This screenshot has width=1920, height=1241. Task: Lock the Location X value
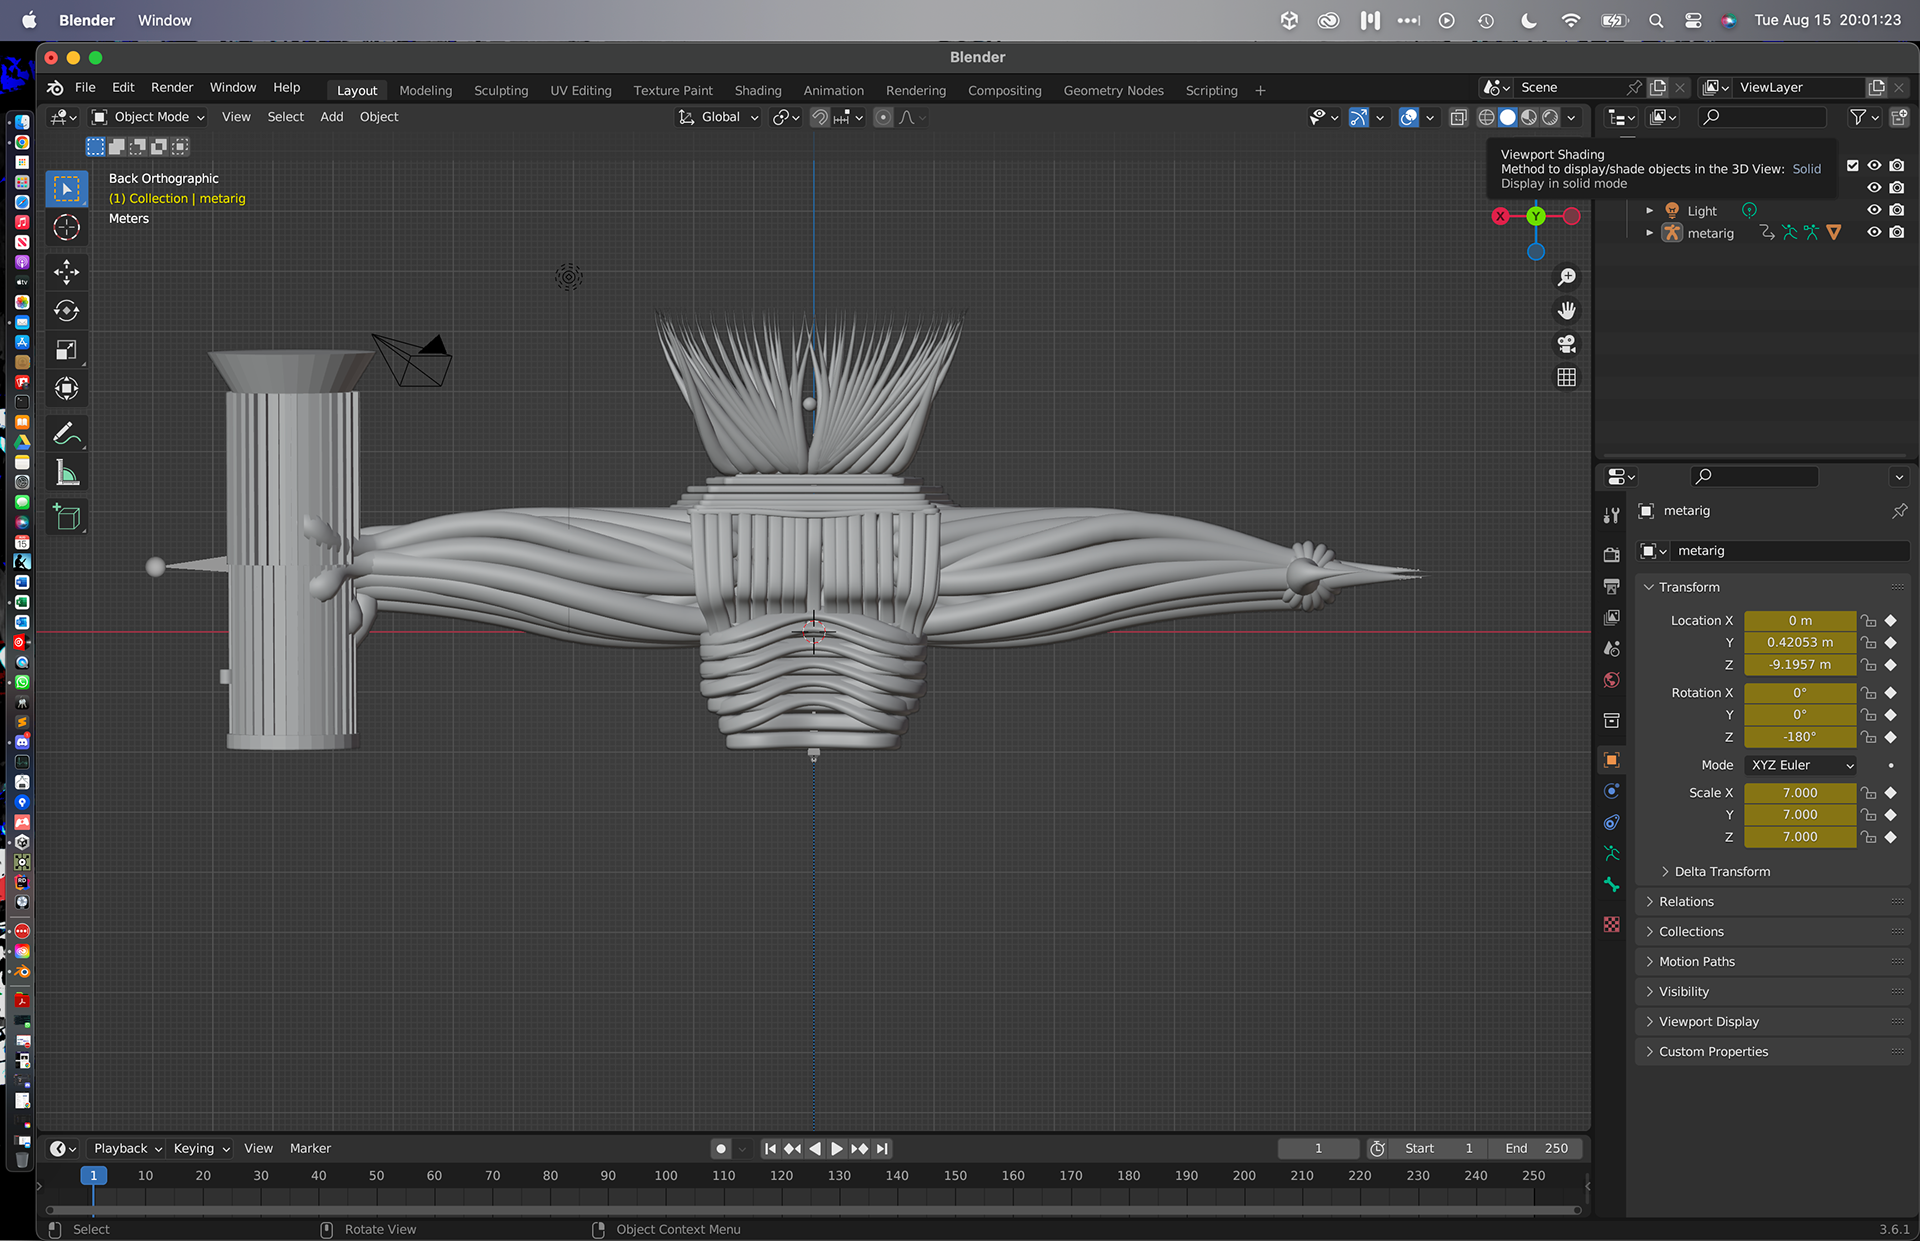(1868, 621)
